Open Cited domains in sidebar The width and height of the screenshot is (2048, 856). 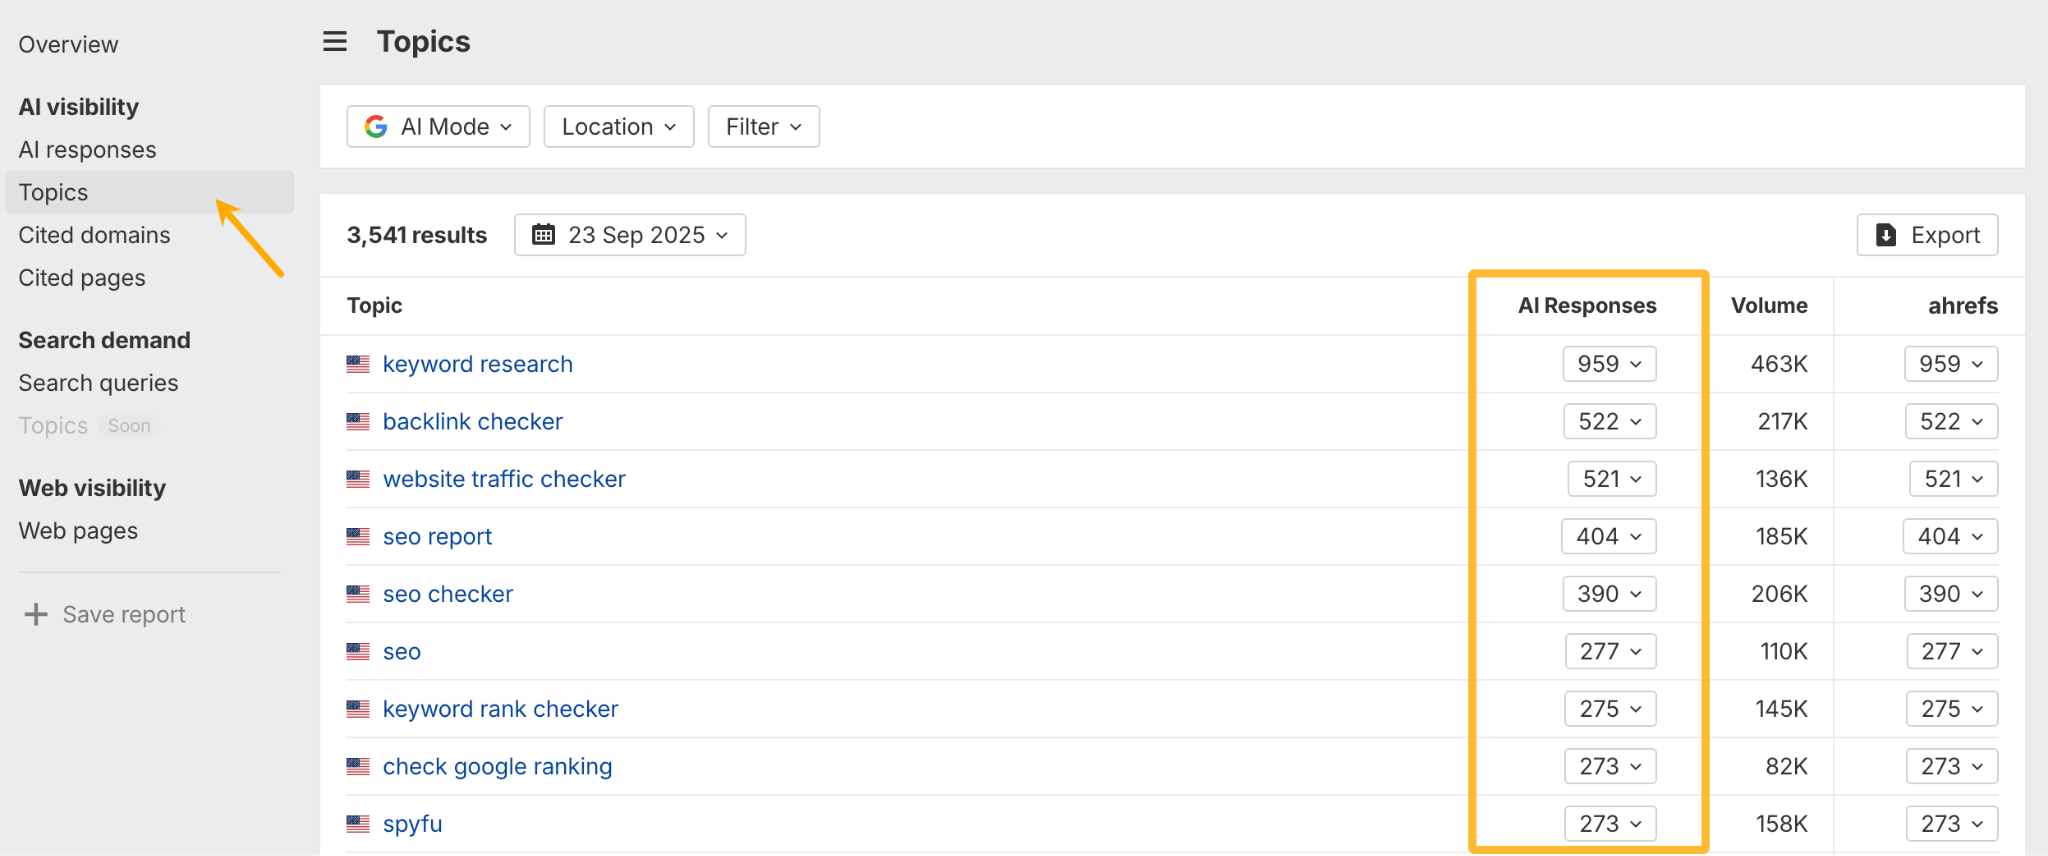(x=94, y=235)
